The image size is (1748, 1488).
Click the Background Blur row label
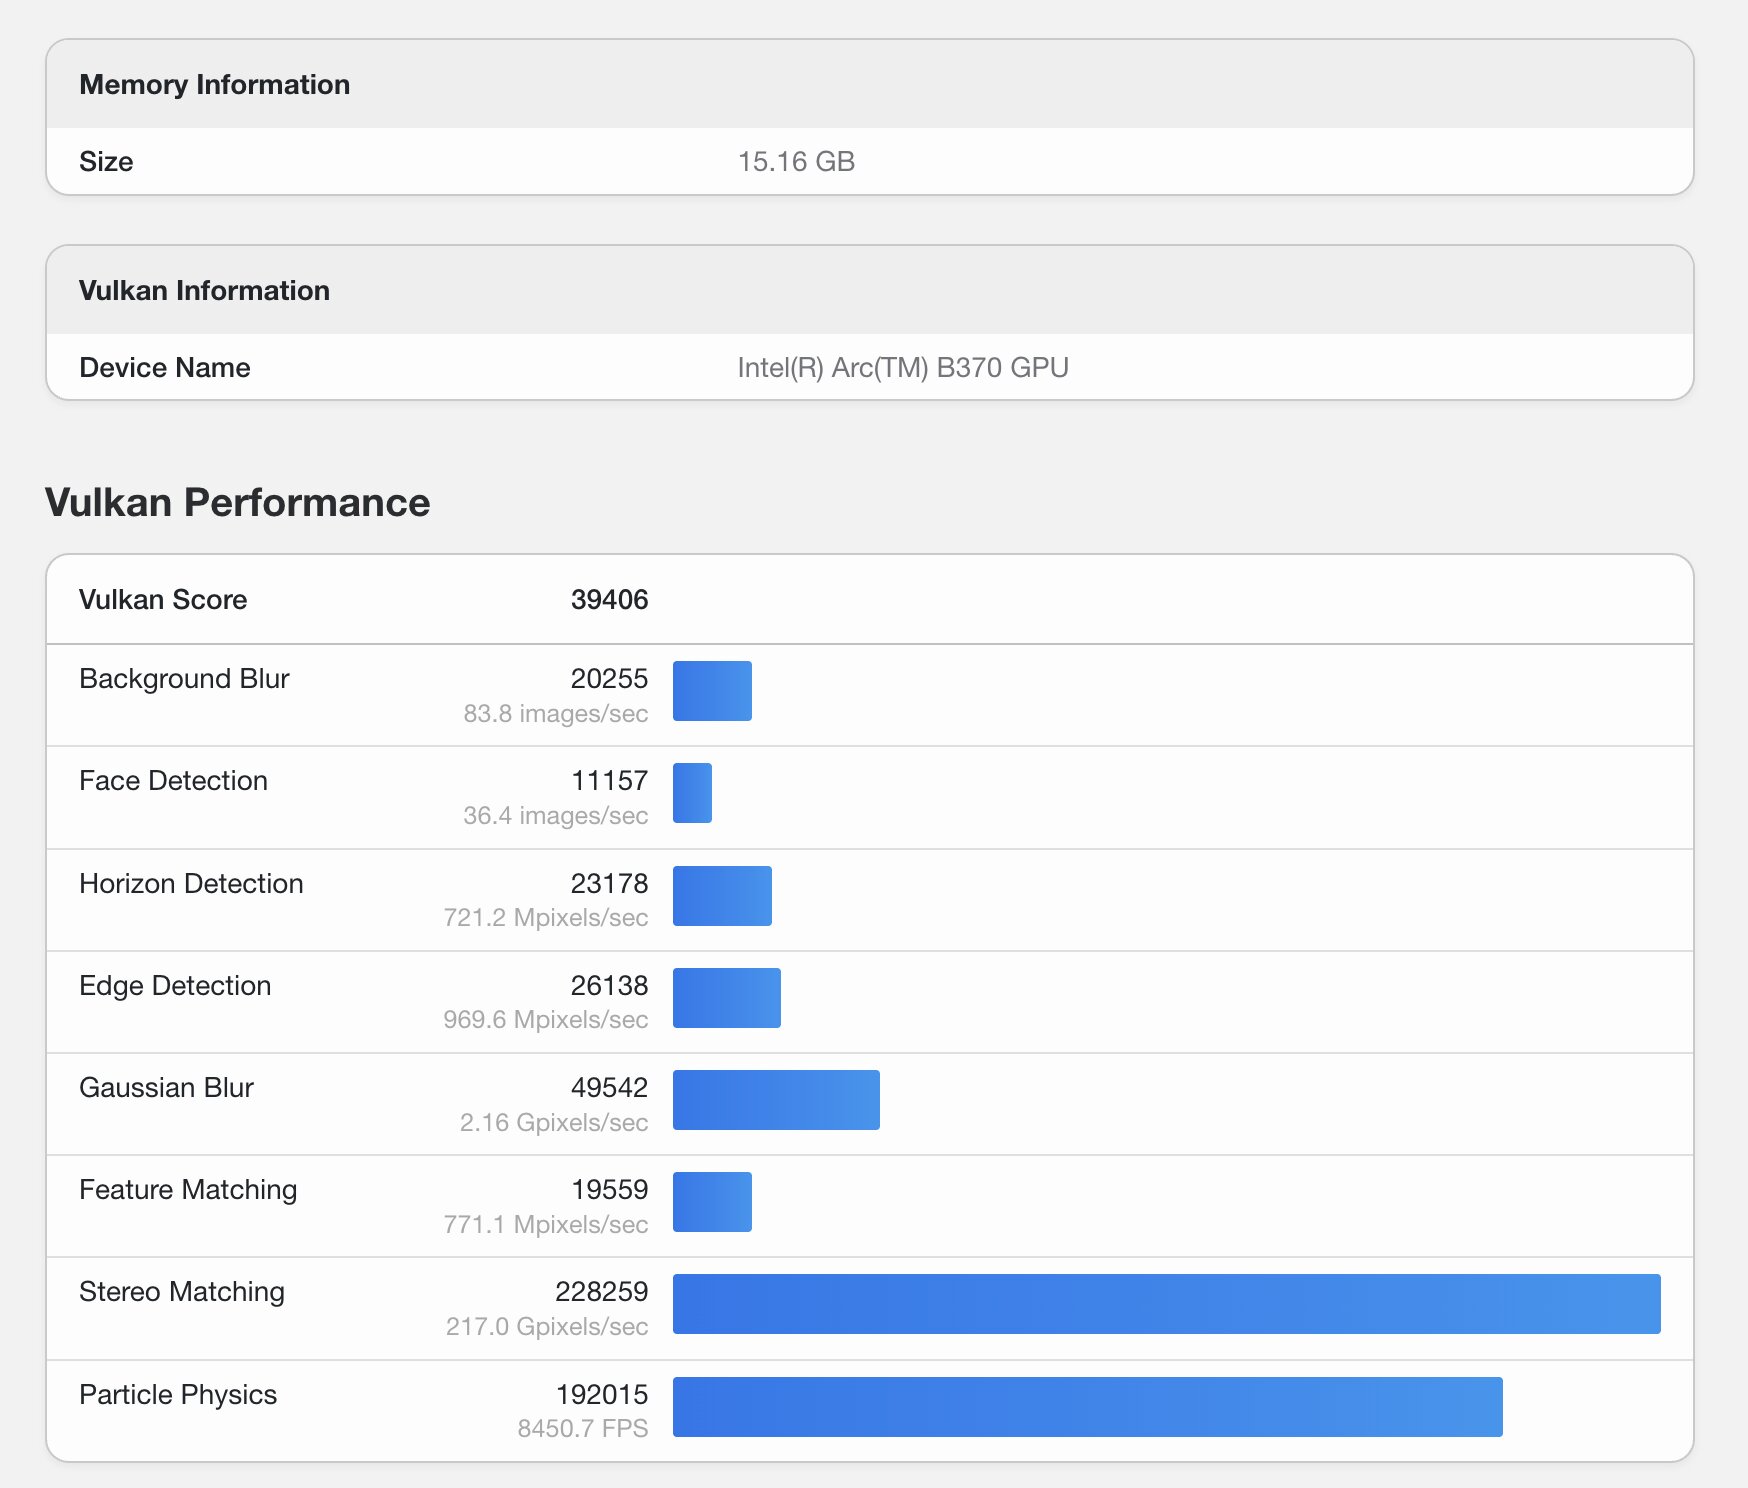pyautogui.click(x=184, y=679)
